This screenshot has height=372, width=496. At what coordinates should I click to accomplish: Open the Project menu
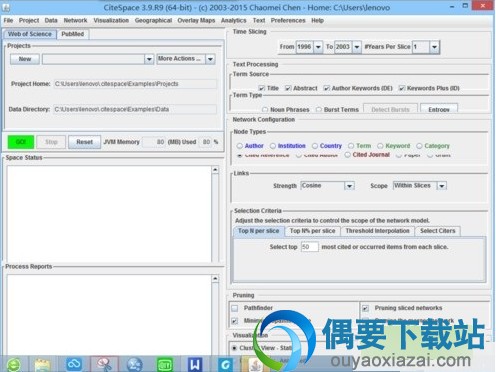29,21
